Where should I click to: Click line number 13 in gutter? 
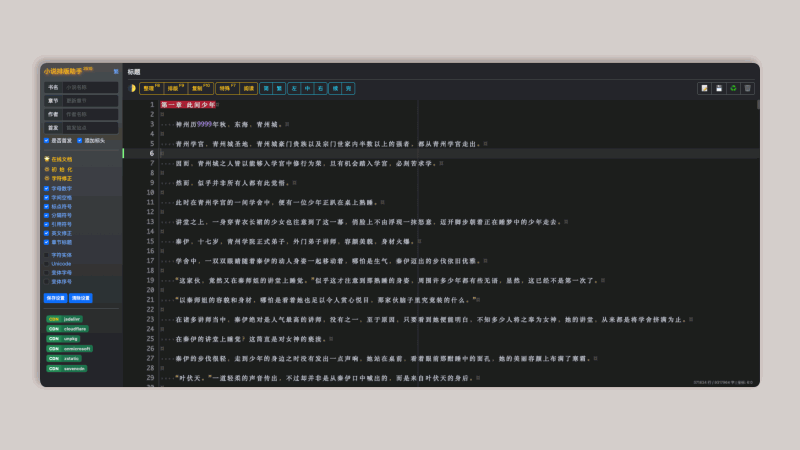tap(150, 221)
